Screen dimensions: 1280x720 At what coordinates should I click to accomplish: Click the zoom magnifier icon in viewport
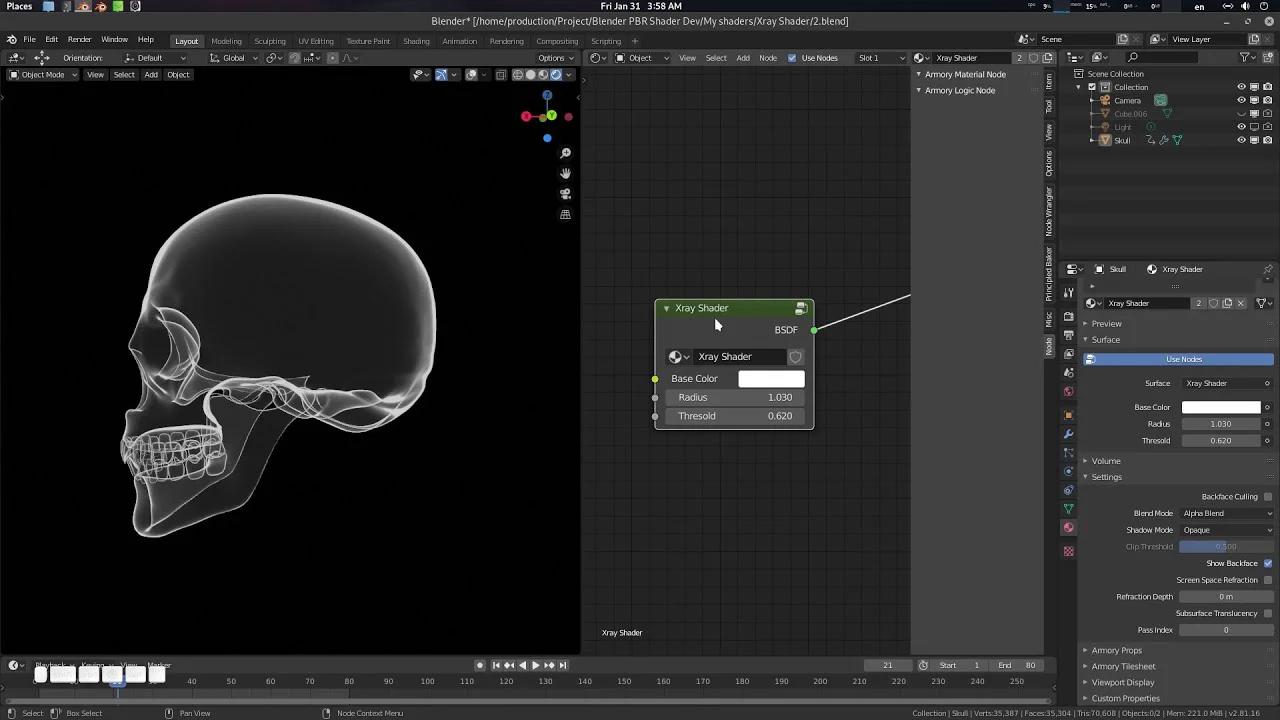point(565,153)
